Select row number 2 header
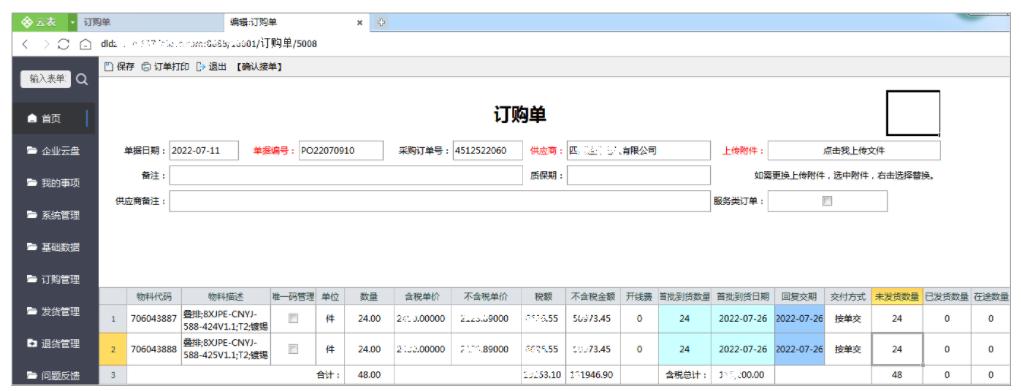1021x391 pixels. [x=113, y=349]
